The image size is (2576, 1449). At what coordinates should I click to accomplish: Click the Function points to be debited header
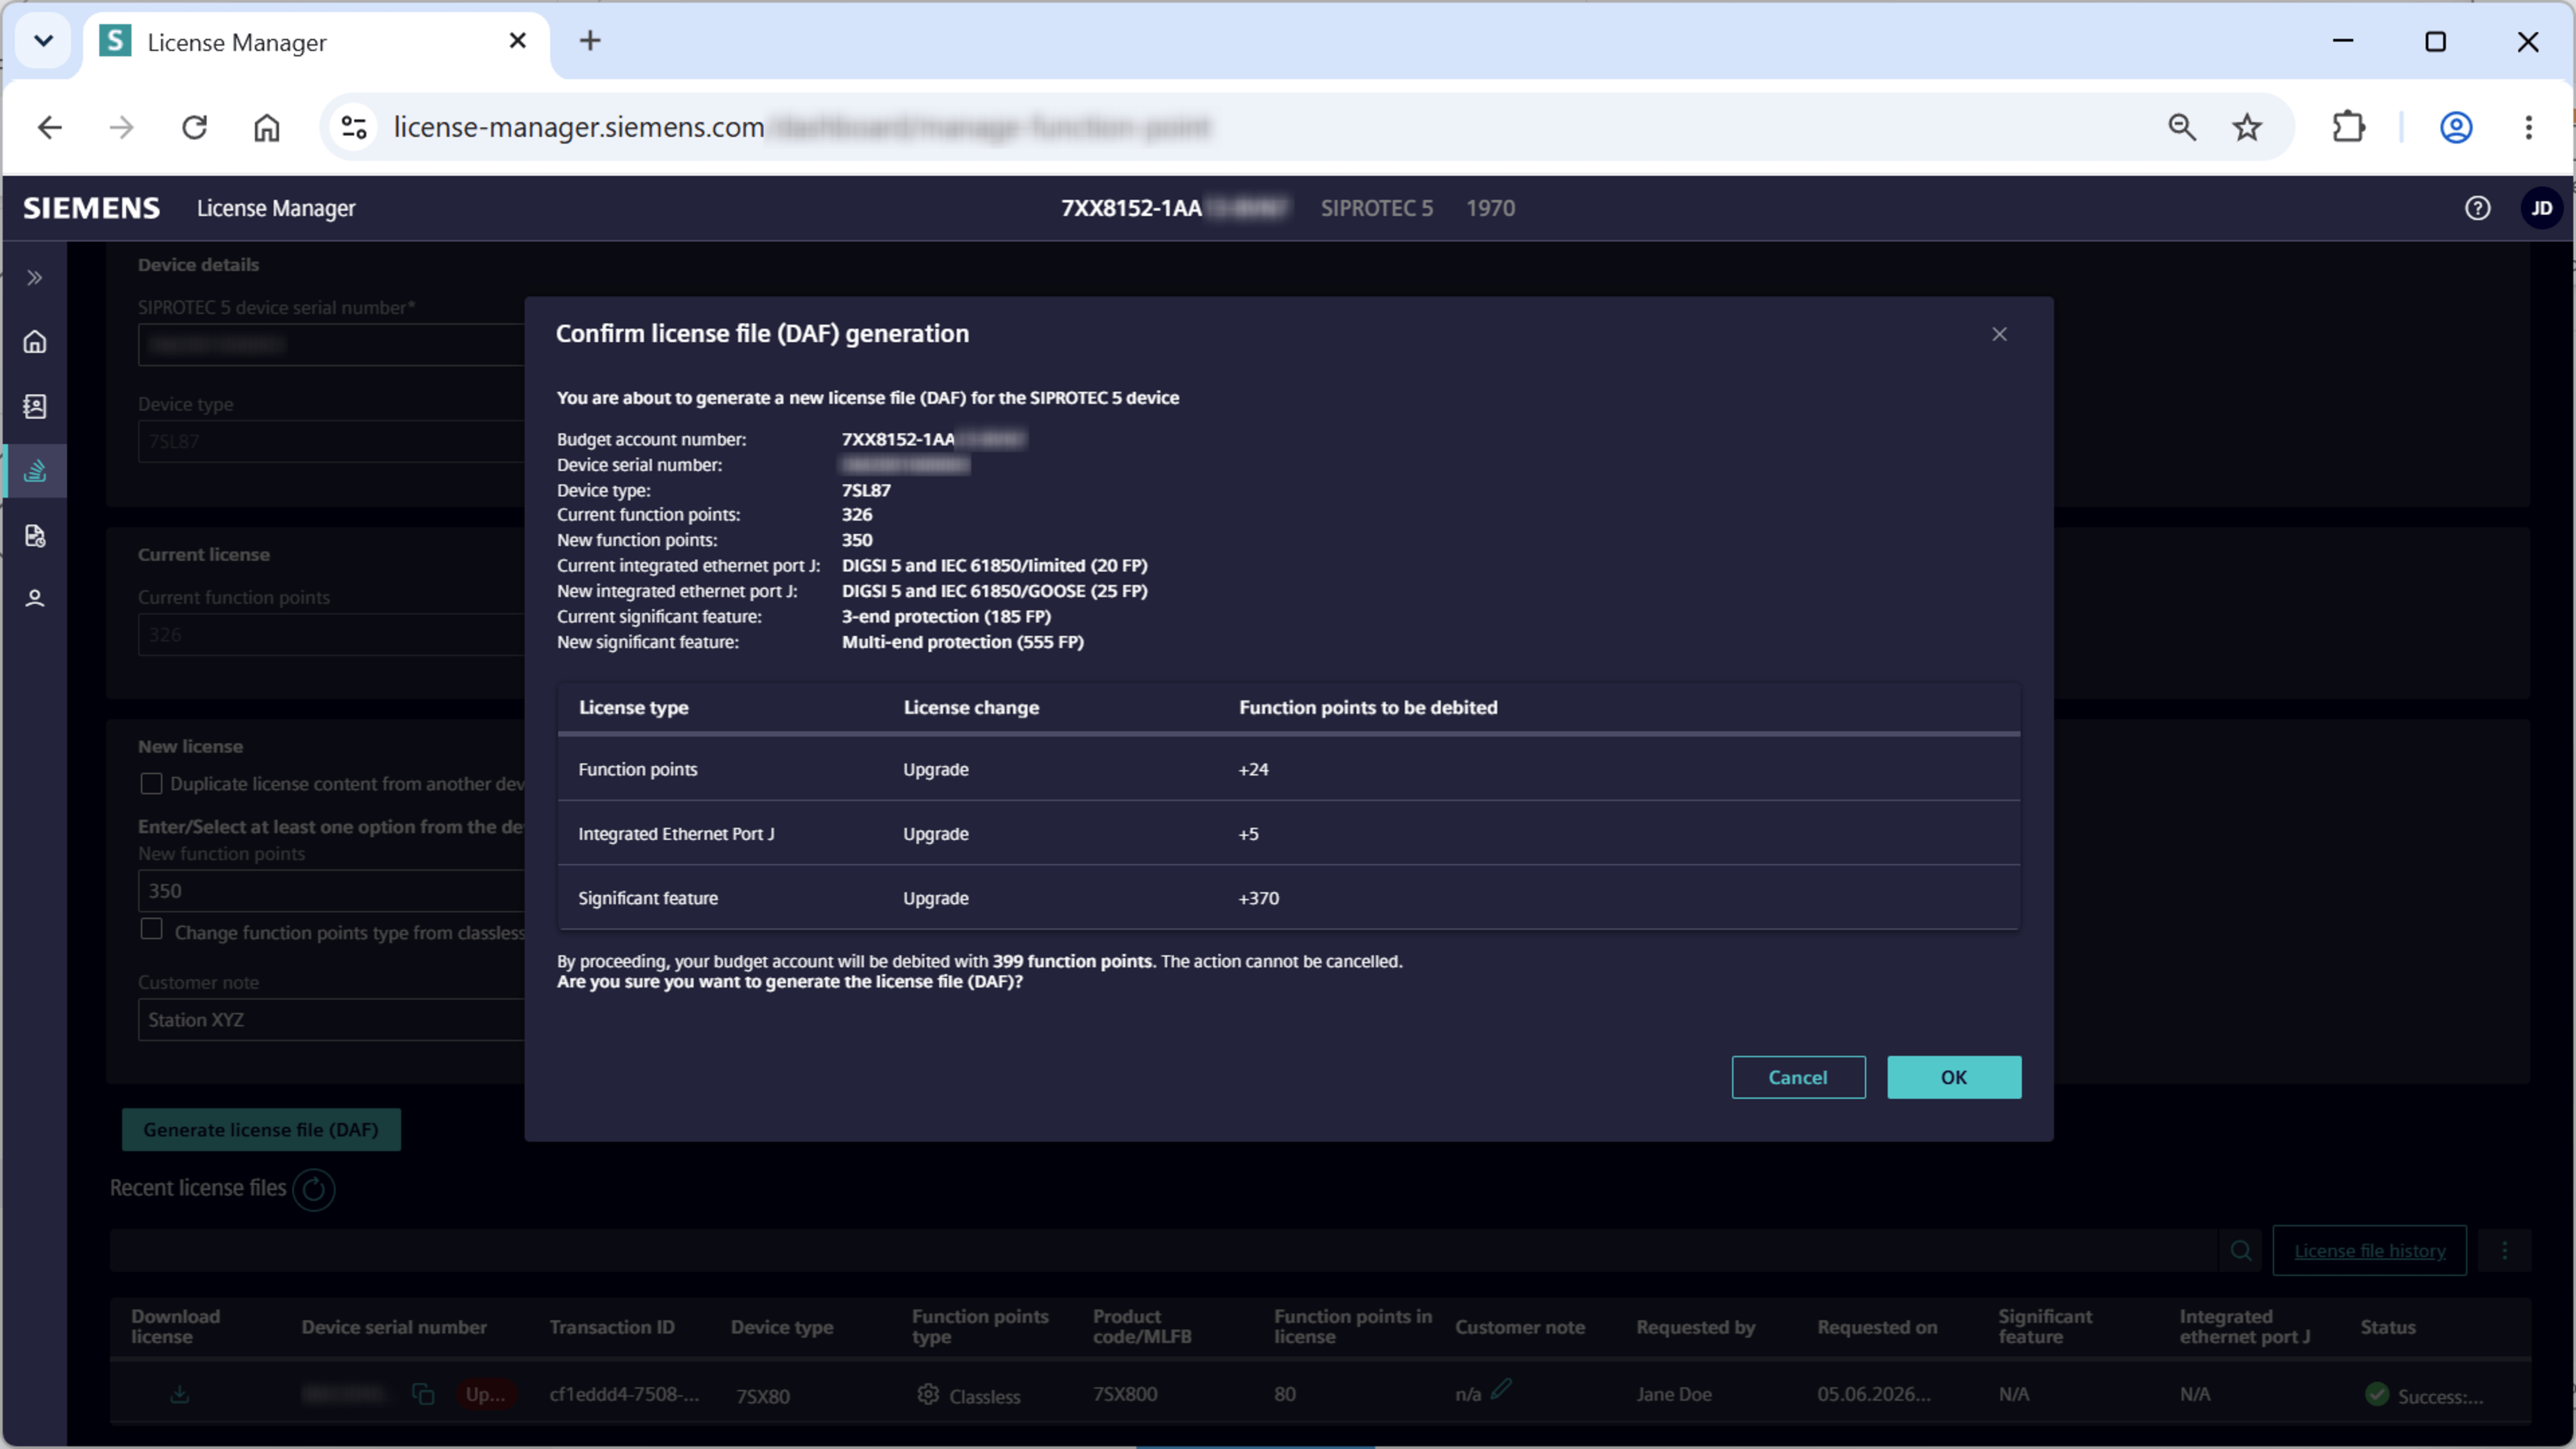(1368, 708)
